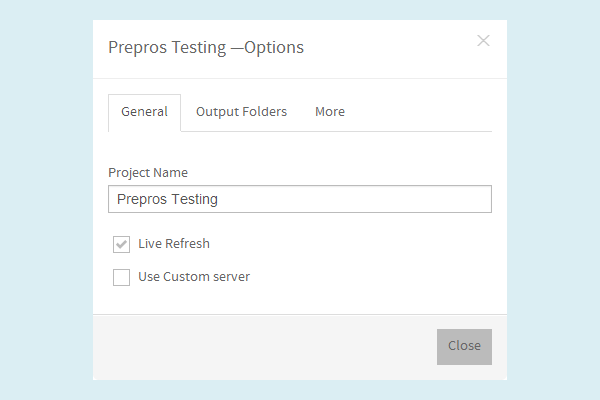Select the General tab

pos(144,112)
